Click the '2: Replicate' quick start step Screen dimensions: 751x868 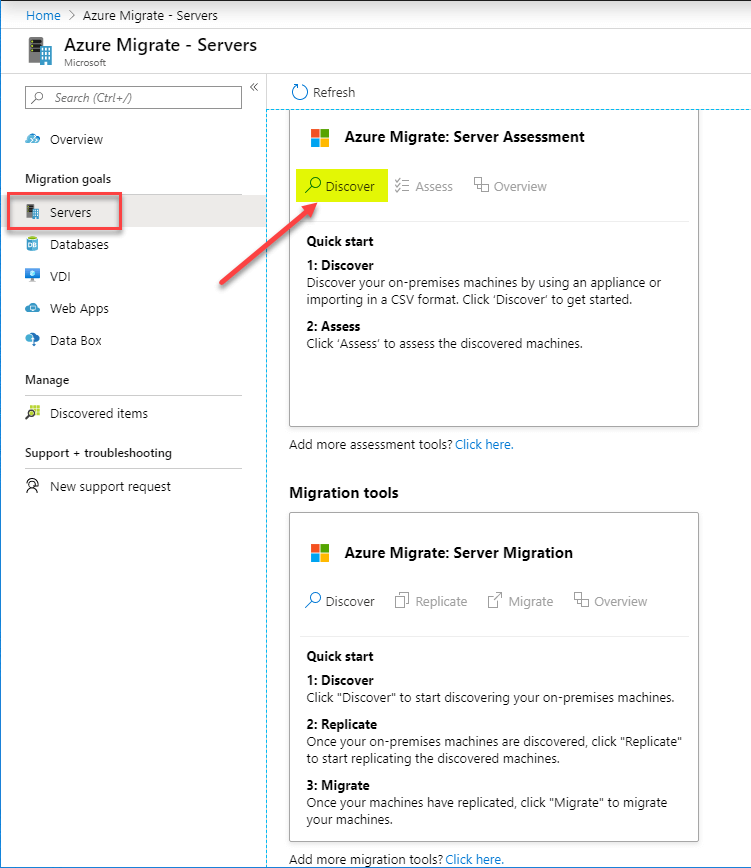(x=341, y=725)
